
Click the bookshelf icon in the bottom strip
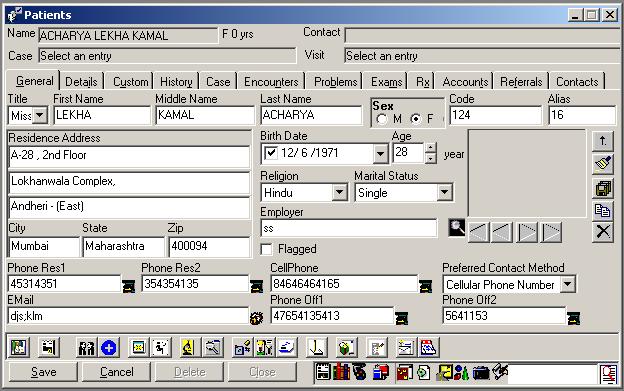click(341, 372)
